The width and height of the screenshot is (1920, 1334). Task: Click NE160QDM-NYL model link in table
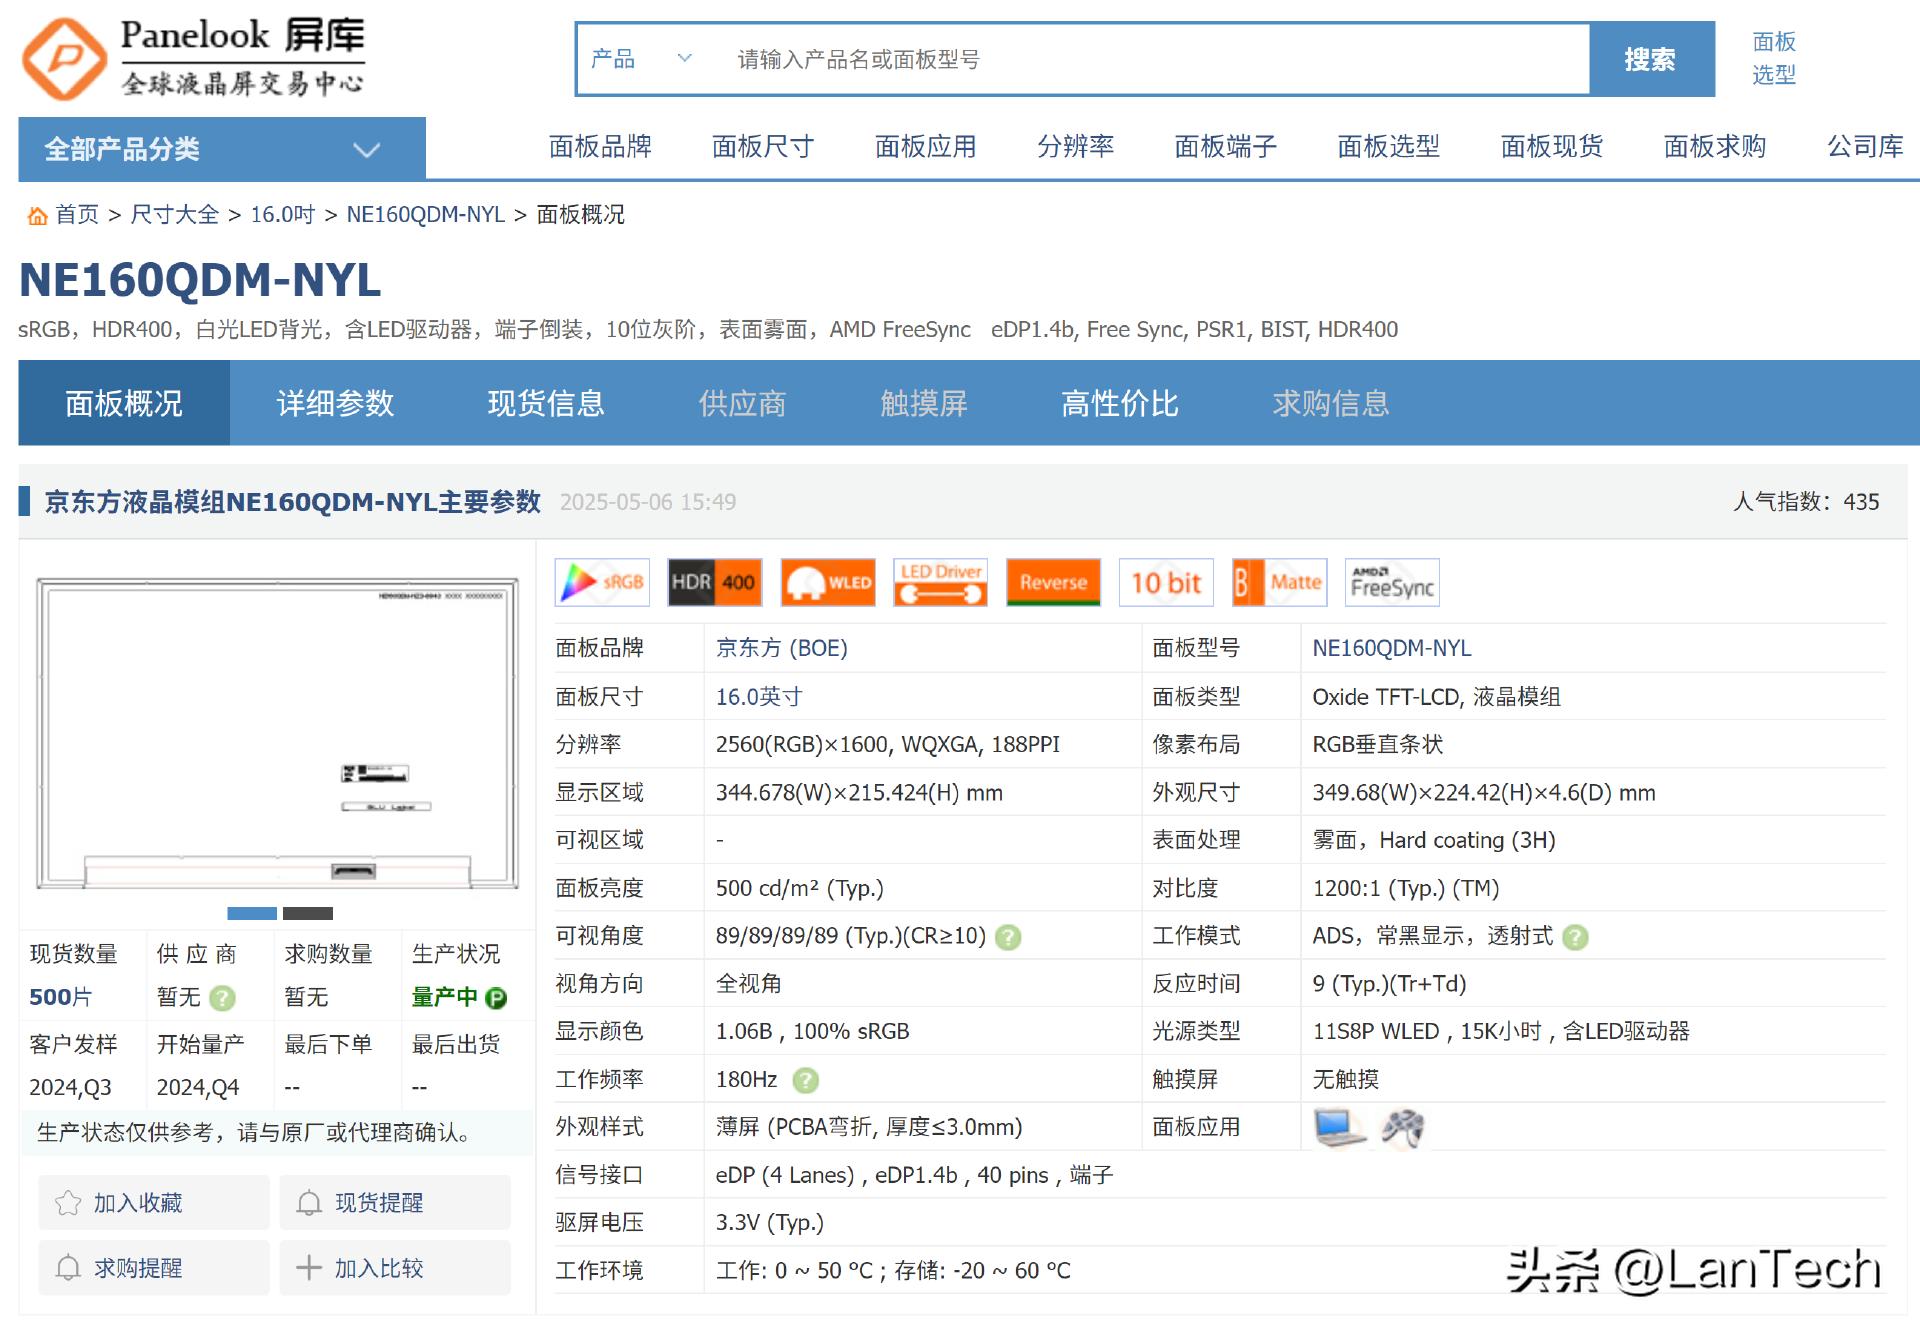(x=1392, y=648)
